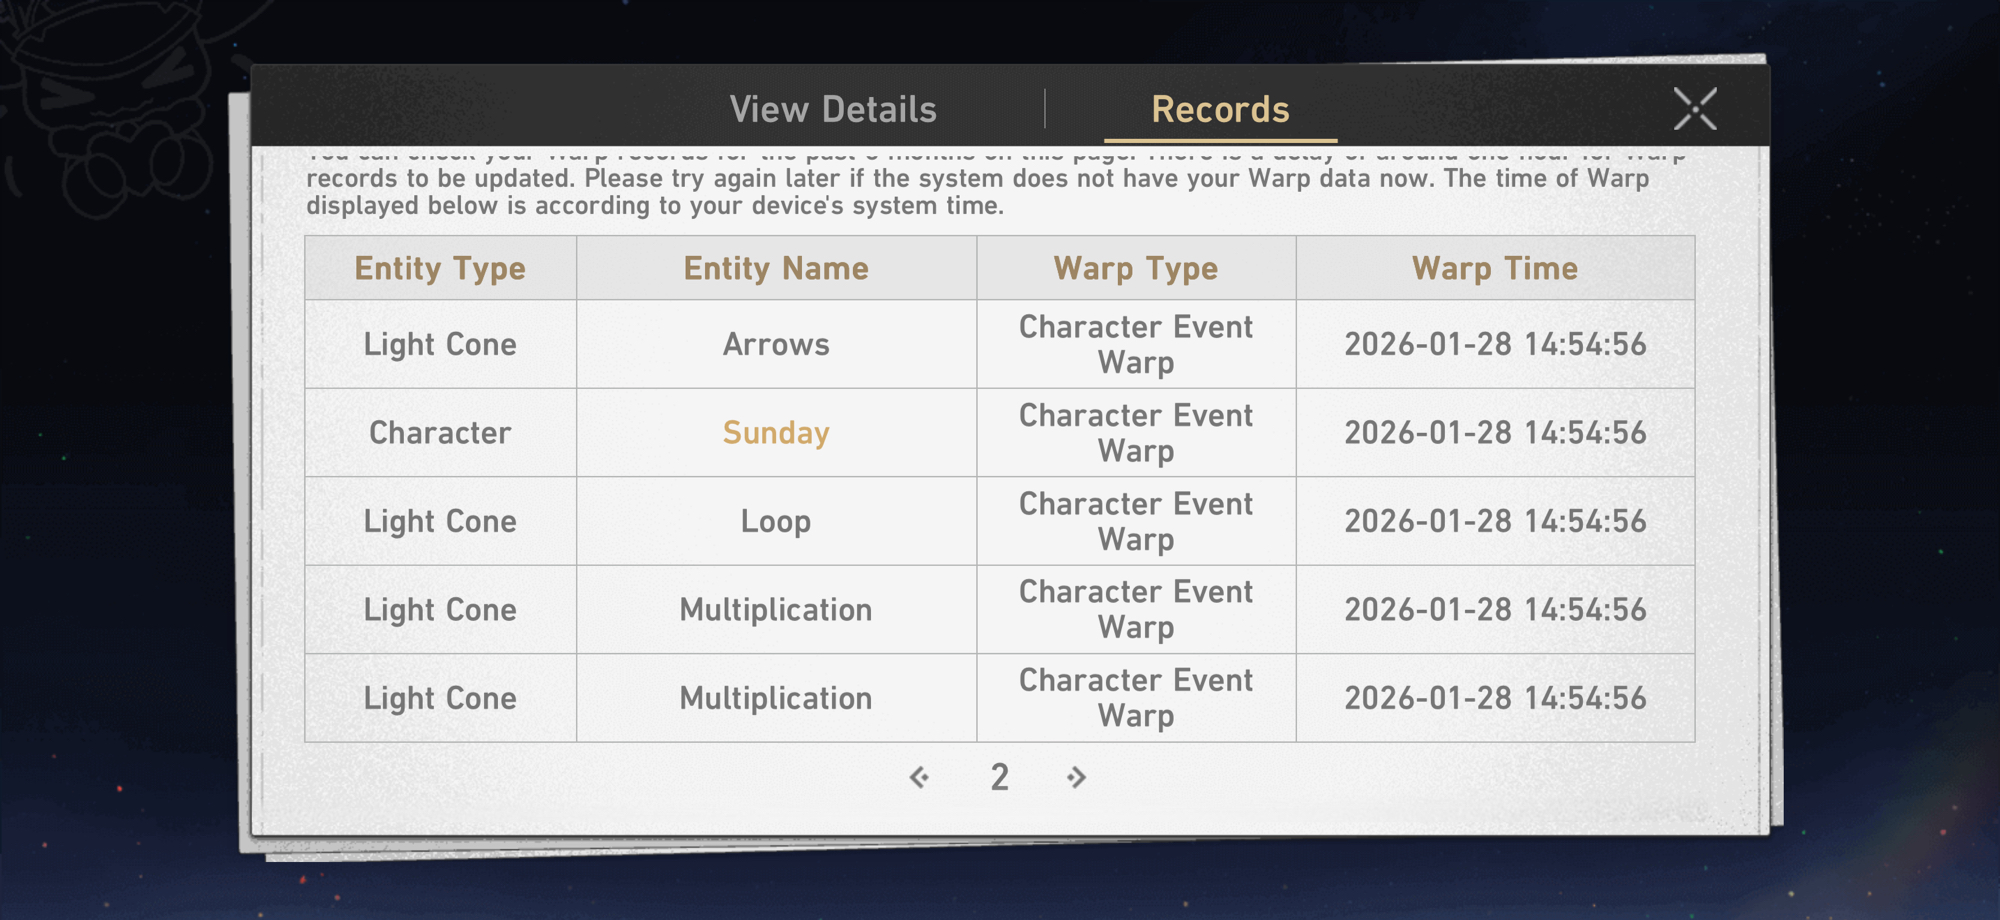Screen dimensions: 2000x920
Task: Select the Loop entity name cell
Action: (776, 521)
